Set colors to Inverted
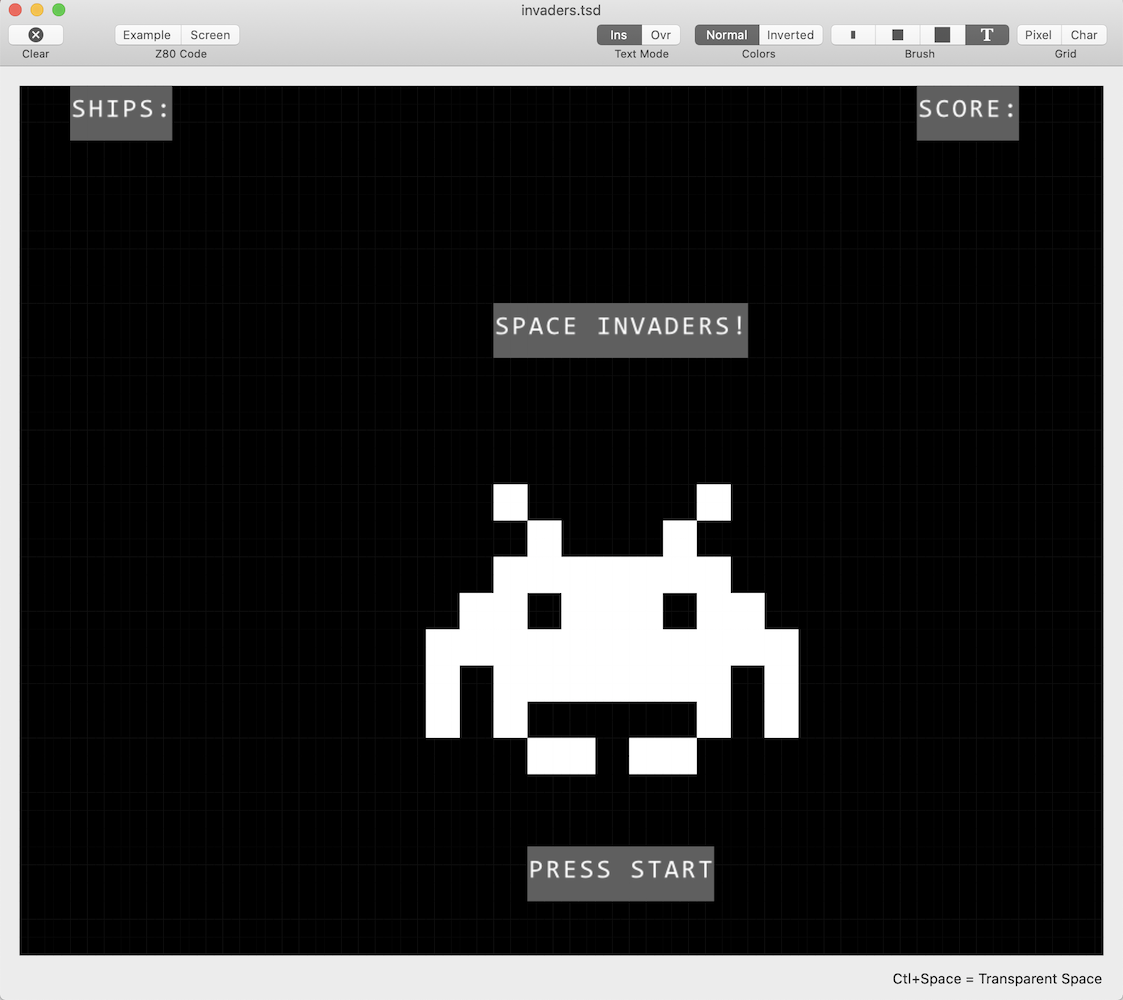Screen dimensions: 1123x1000 coord(790,35)
